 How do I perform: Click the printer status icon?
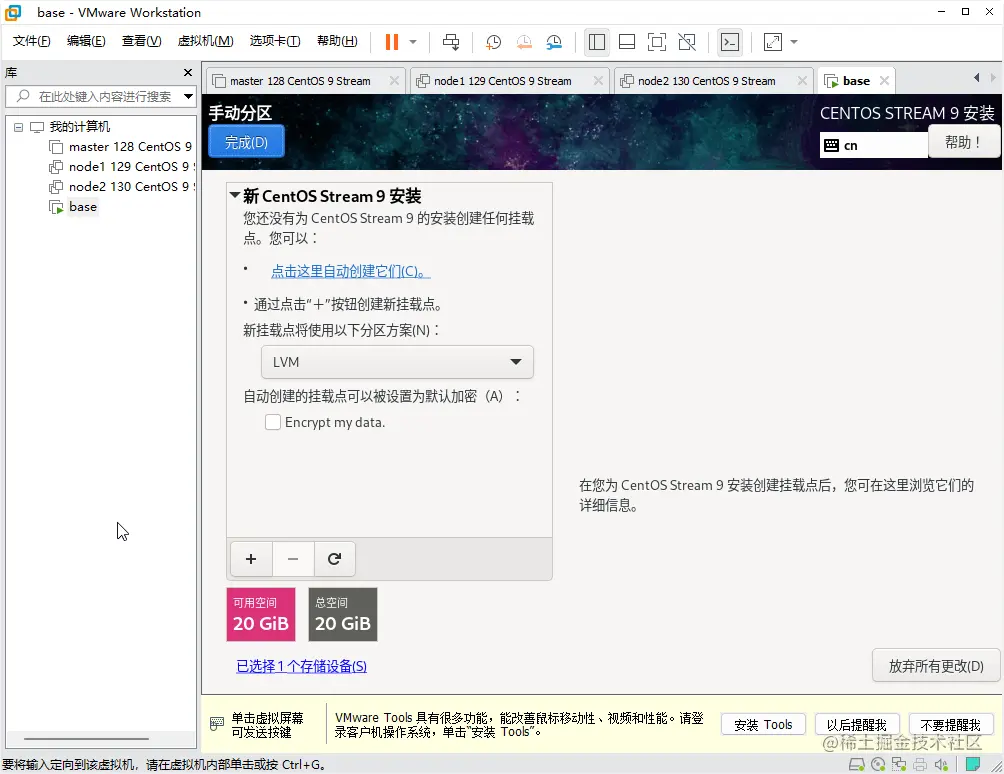[920, 764]
